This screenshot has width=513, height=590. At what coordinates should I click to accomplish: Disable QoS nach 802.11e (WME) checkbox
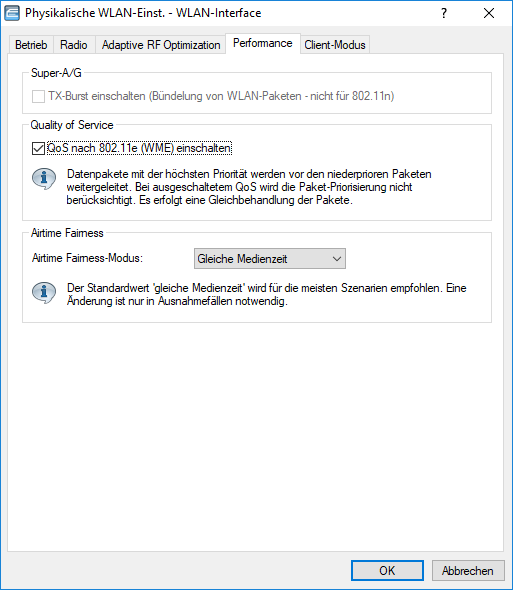38,148
